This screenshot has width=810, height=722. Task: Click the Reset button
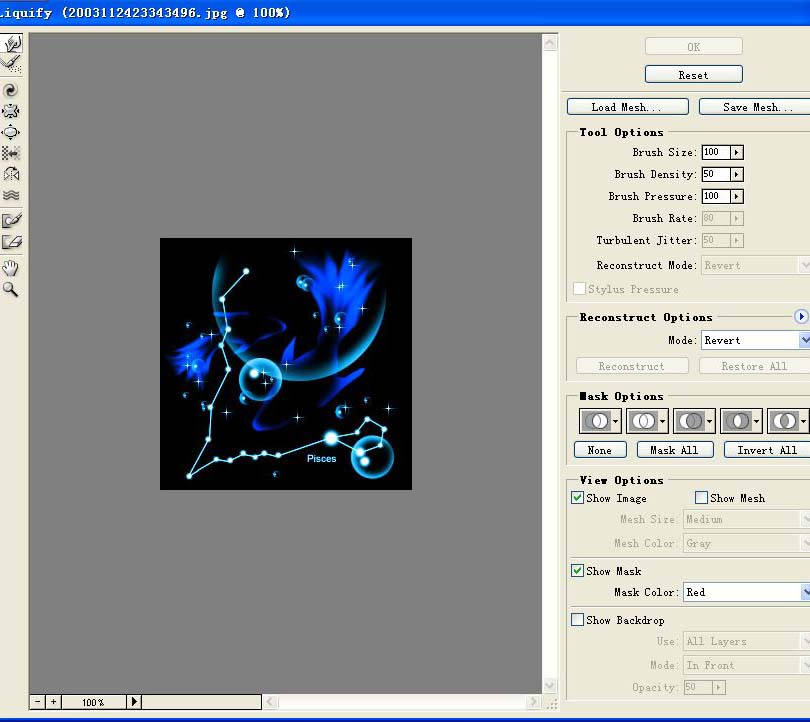[x=693, y=75]
